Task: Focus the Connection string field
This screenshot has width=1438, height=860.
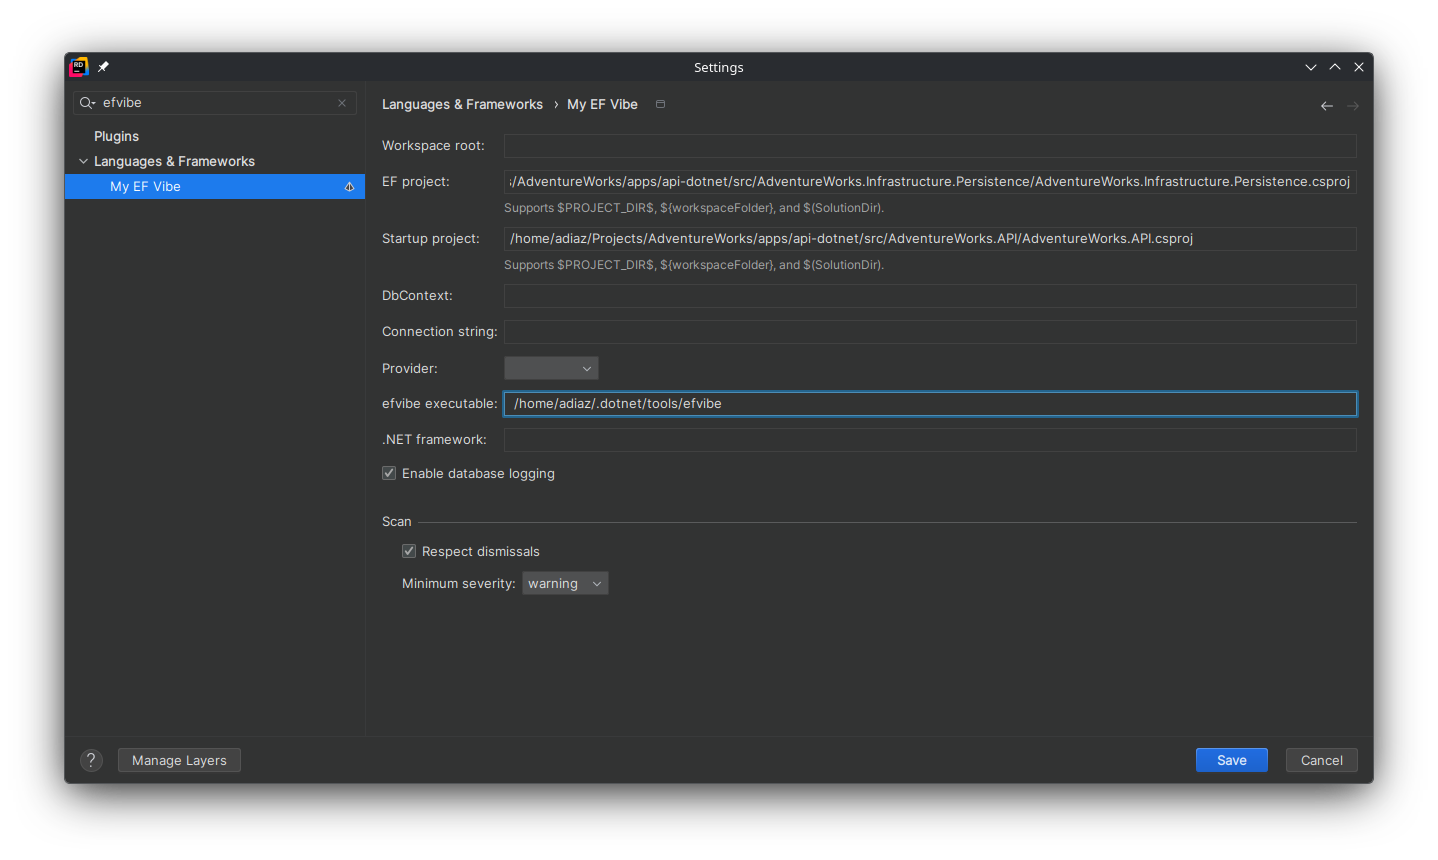Action: (930, 332)
